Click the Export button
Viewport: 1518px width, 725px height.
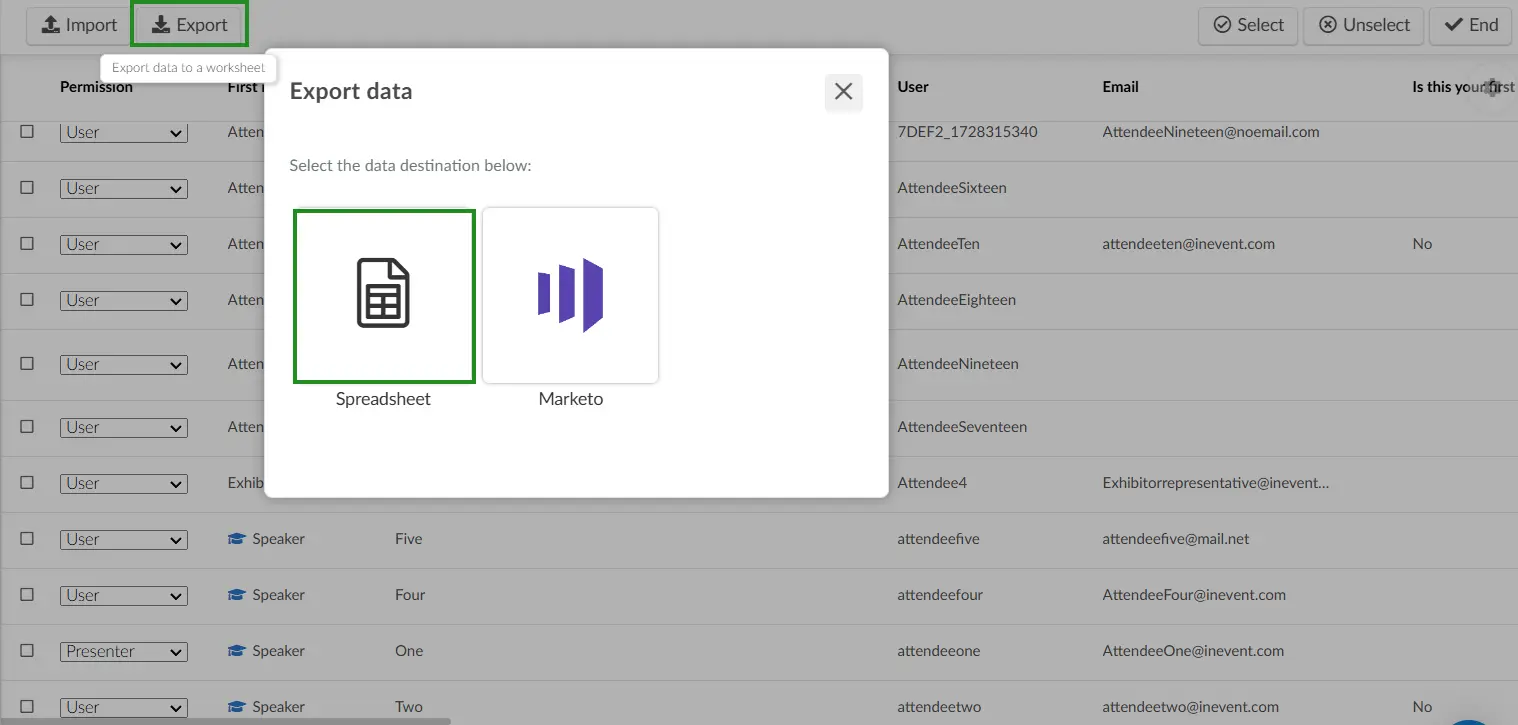190,25
